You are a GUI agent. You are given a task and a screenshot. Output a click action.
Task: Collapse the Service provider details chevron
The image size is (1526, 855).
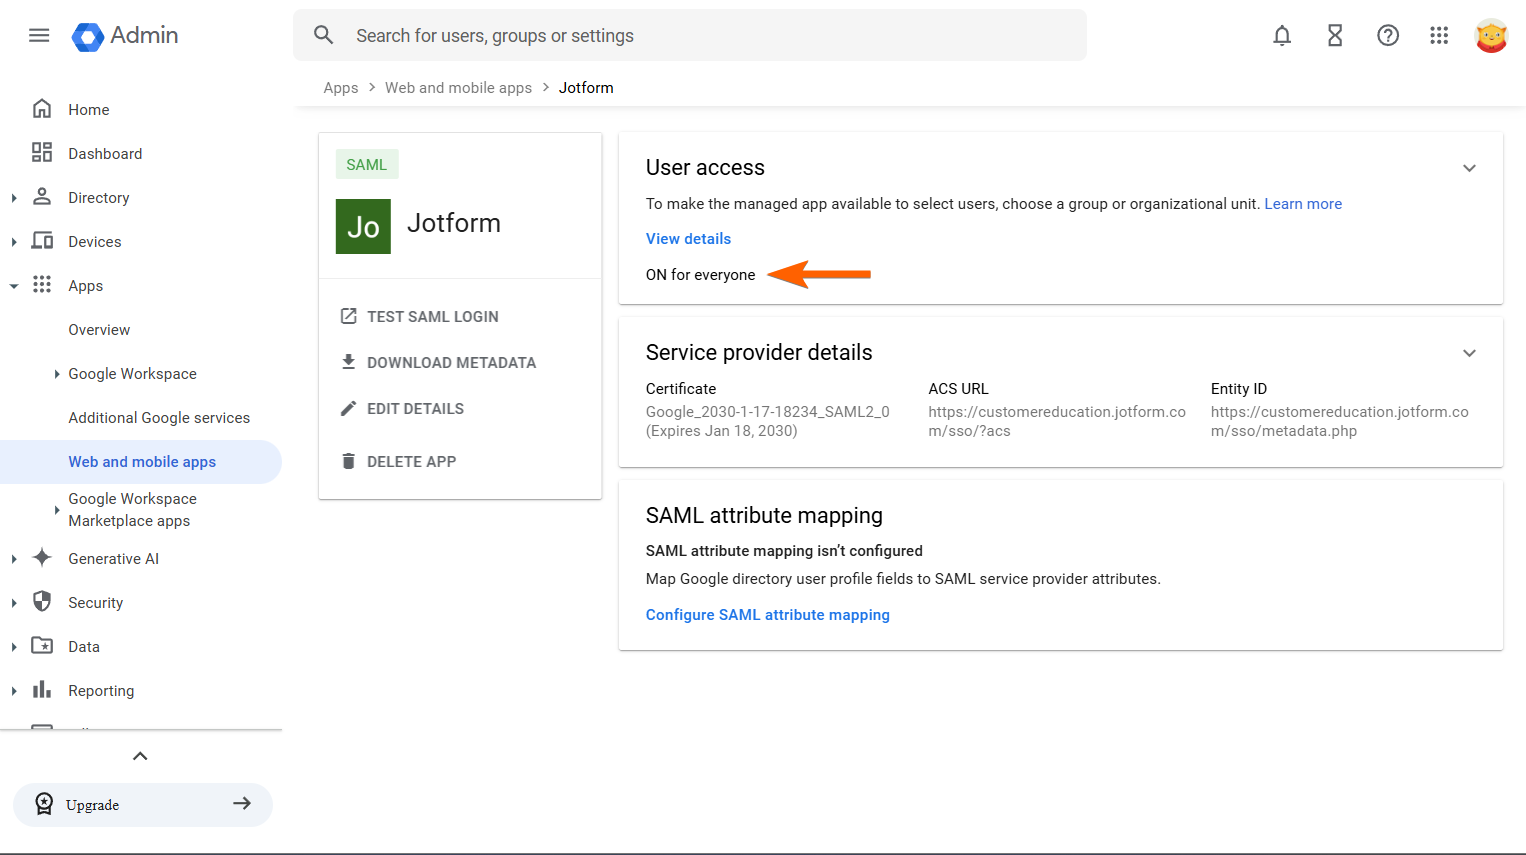pos(1469,353)
